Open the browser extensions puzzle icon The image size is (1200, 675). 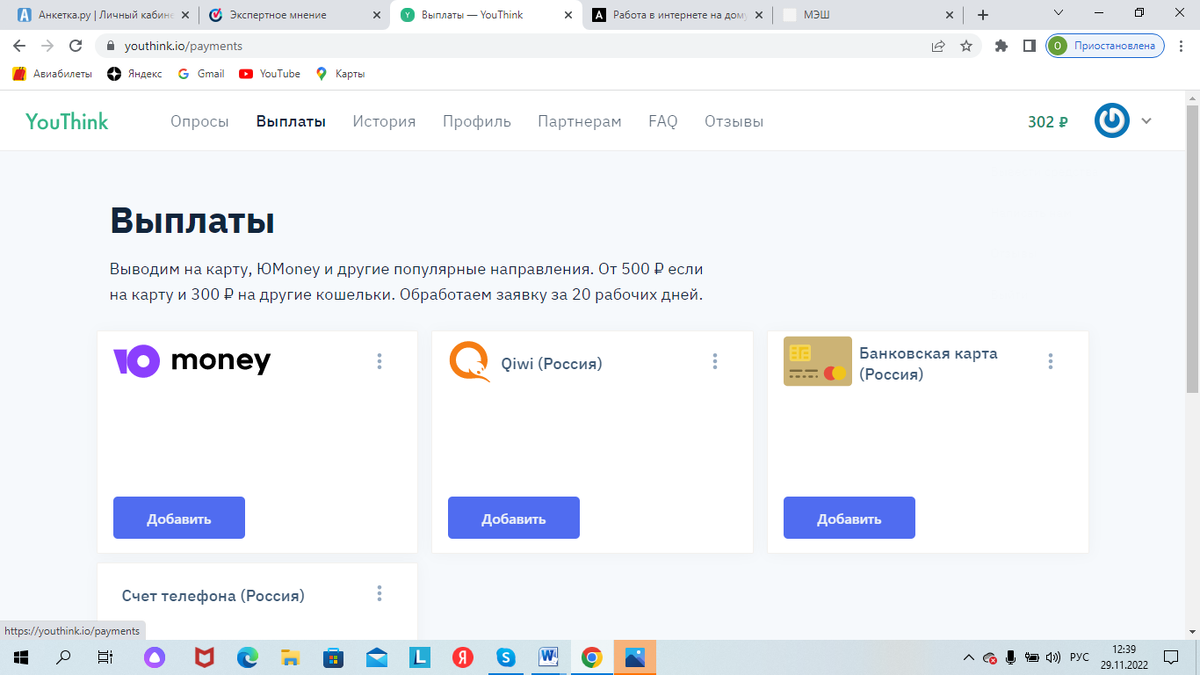click(1000, 46)
